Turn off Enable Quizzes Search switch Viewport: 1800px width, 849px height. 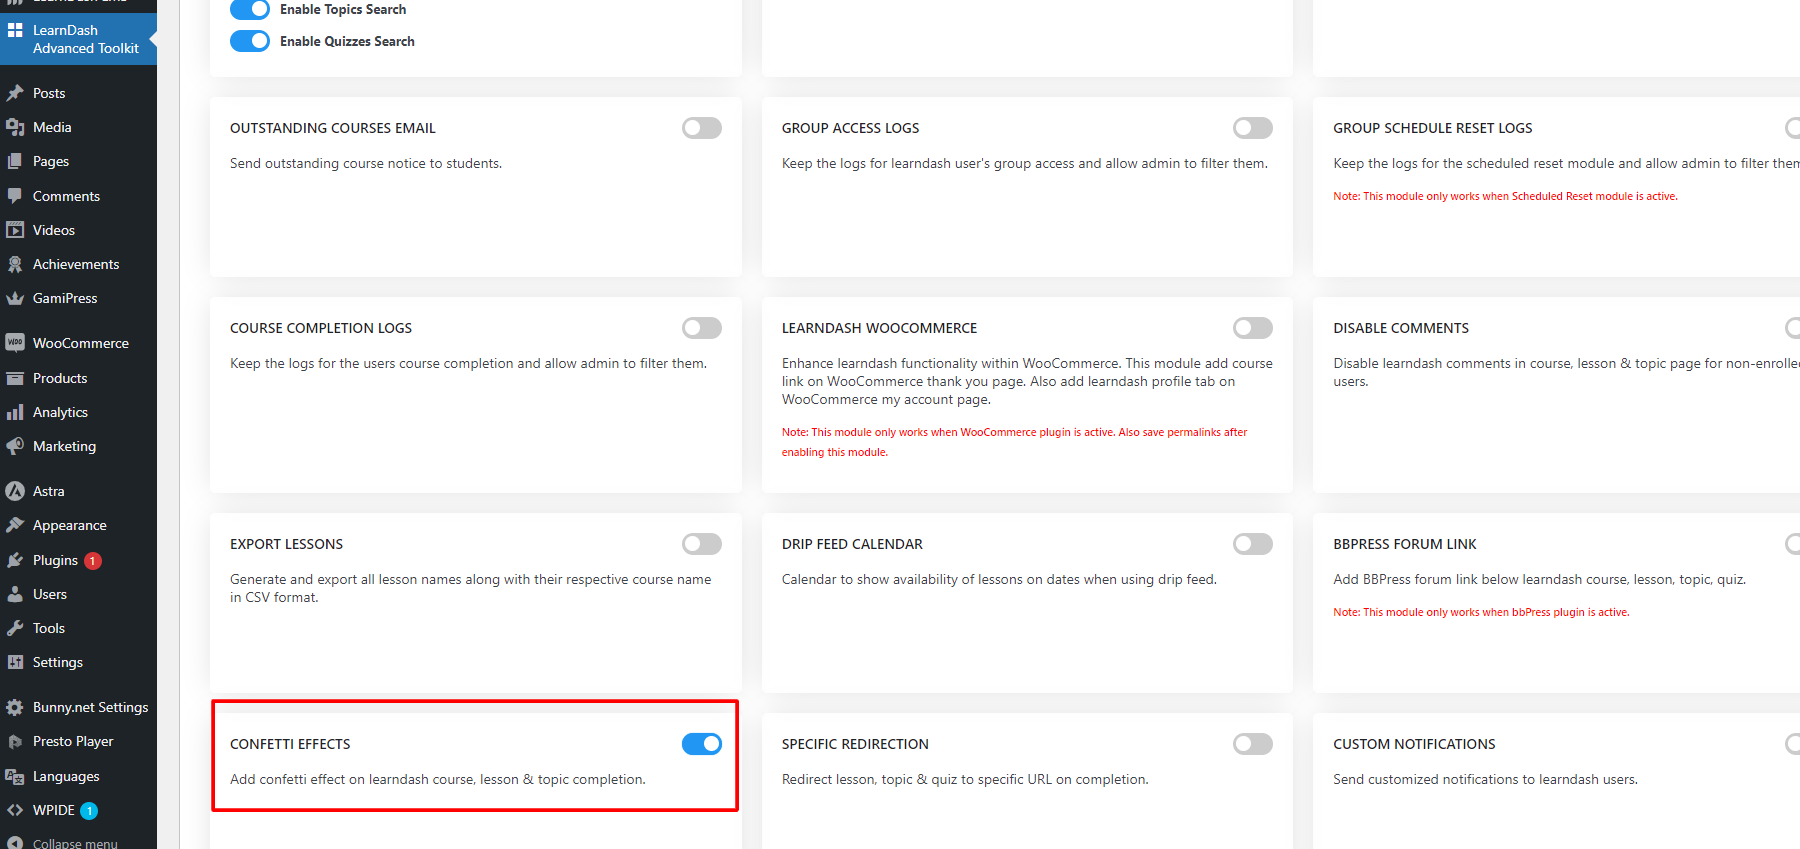coord(250,41)
